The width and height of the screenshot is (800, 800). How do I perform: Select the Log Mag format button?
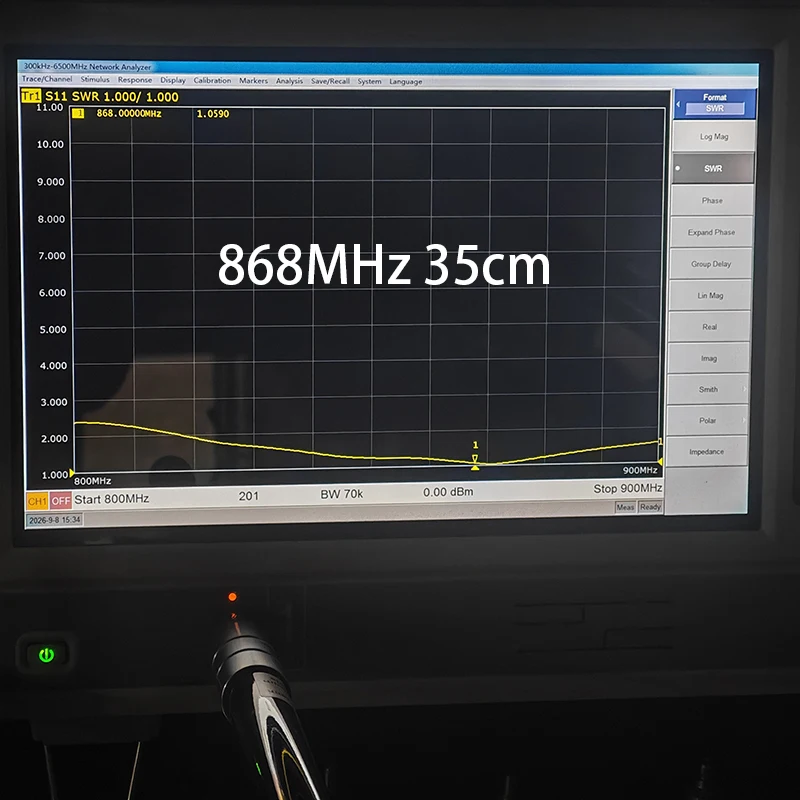(714, 136)
